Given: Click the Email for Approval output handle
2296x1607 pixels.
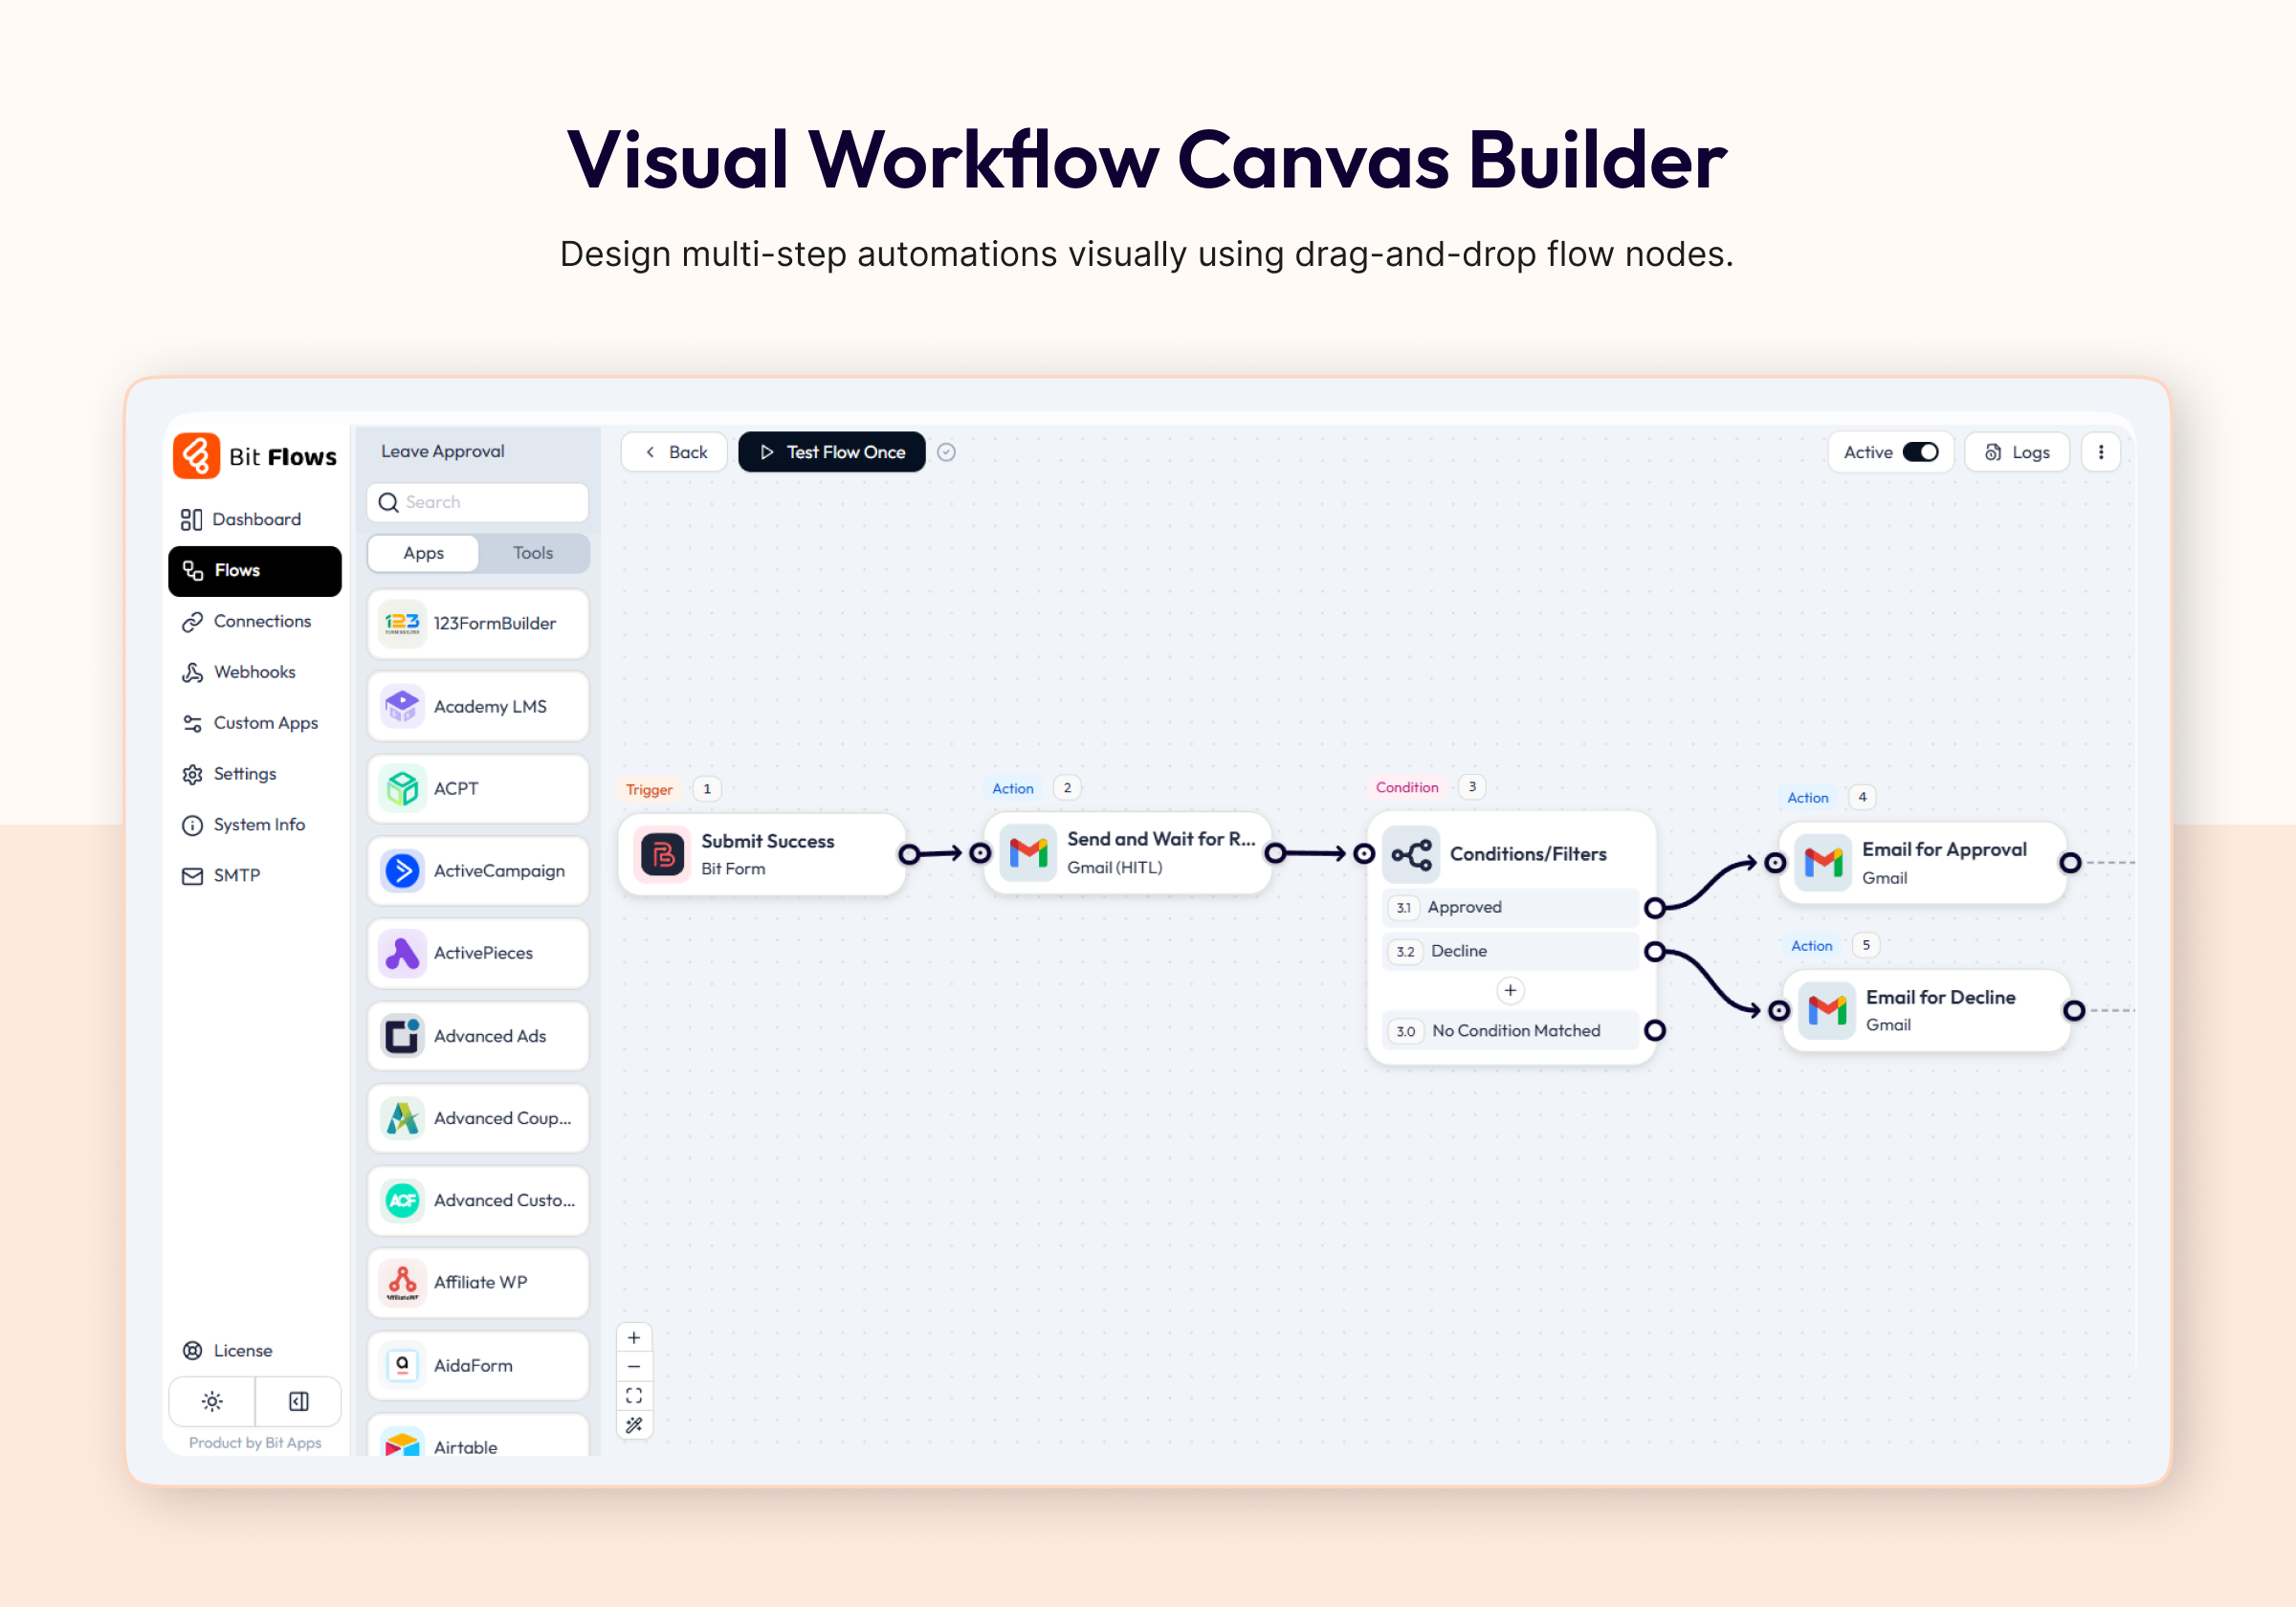Looking at the screenshot, I should tap(2071, 862).
